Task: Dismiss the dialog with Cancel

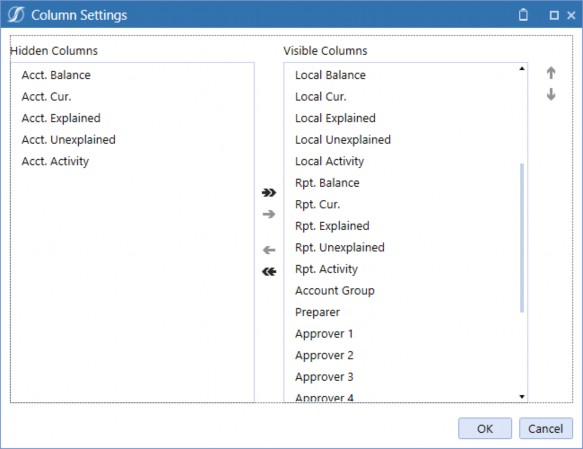Action: 545,429
